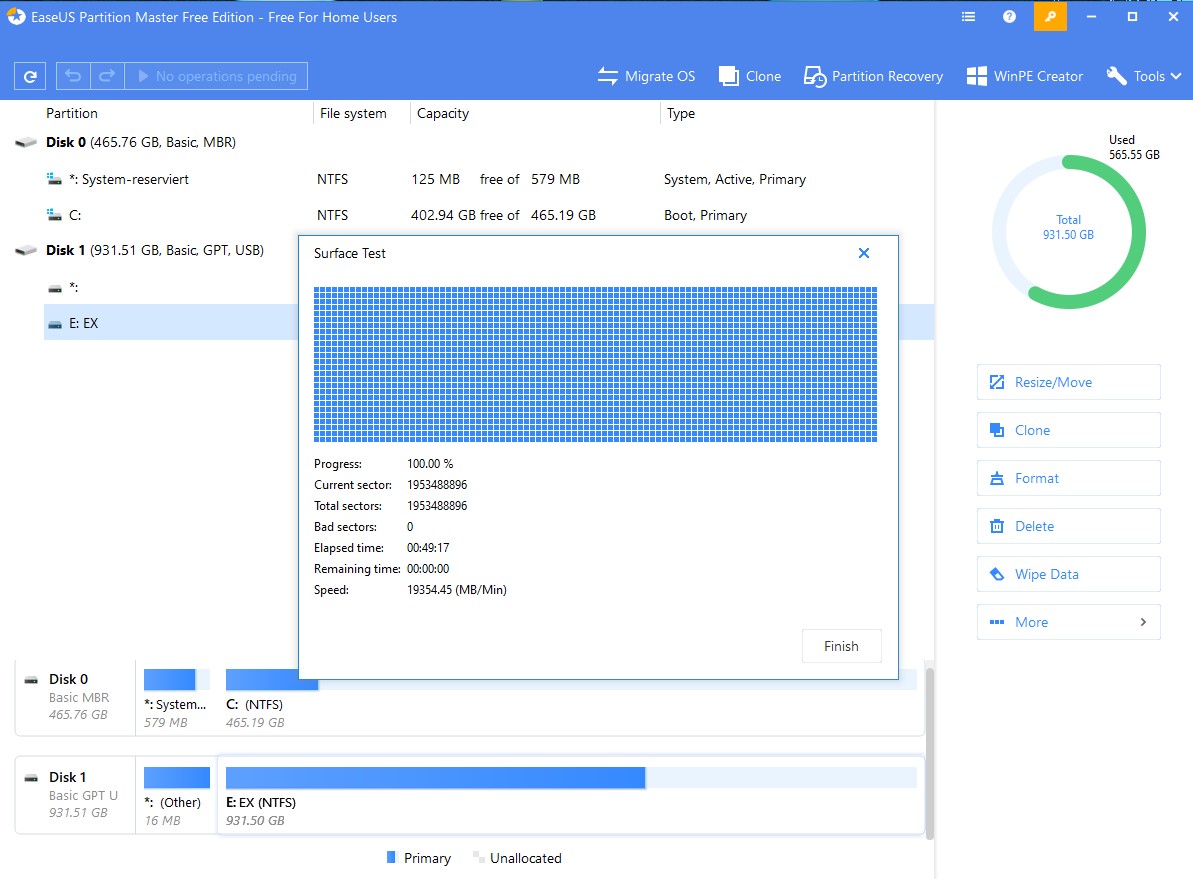This screenshot has width=1193, height=879.
Task: Select E: EX partition row
Action: pyautogui.click(x=171, y=323)
